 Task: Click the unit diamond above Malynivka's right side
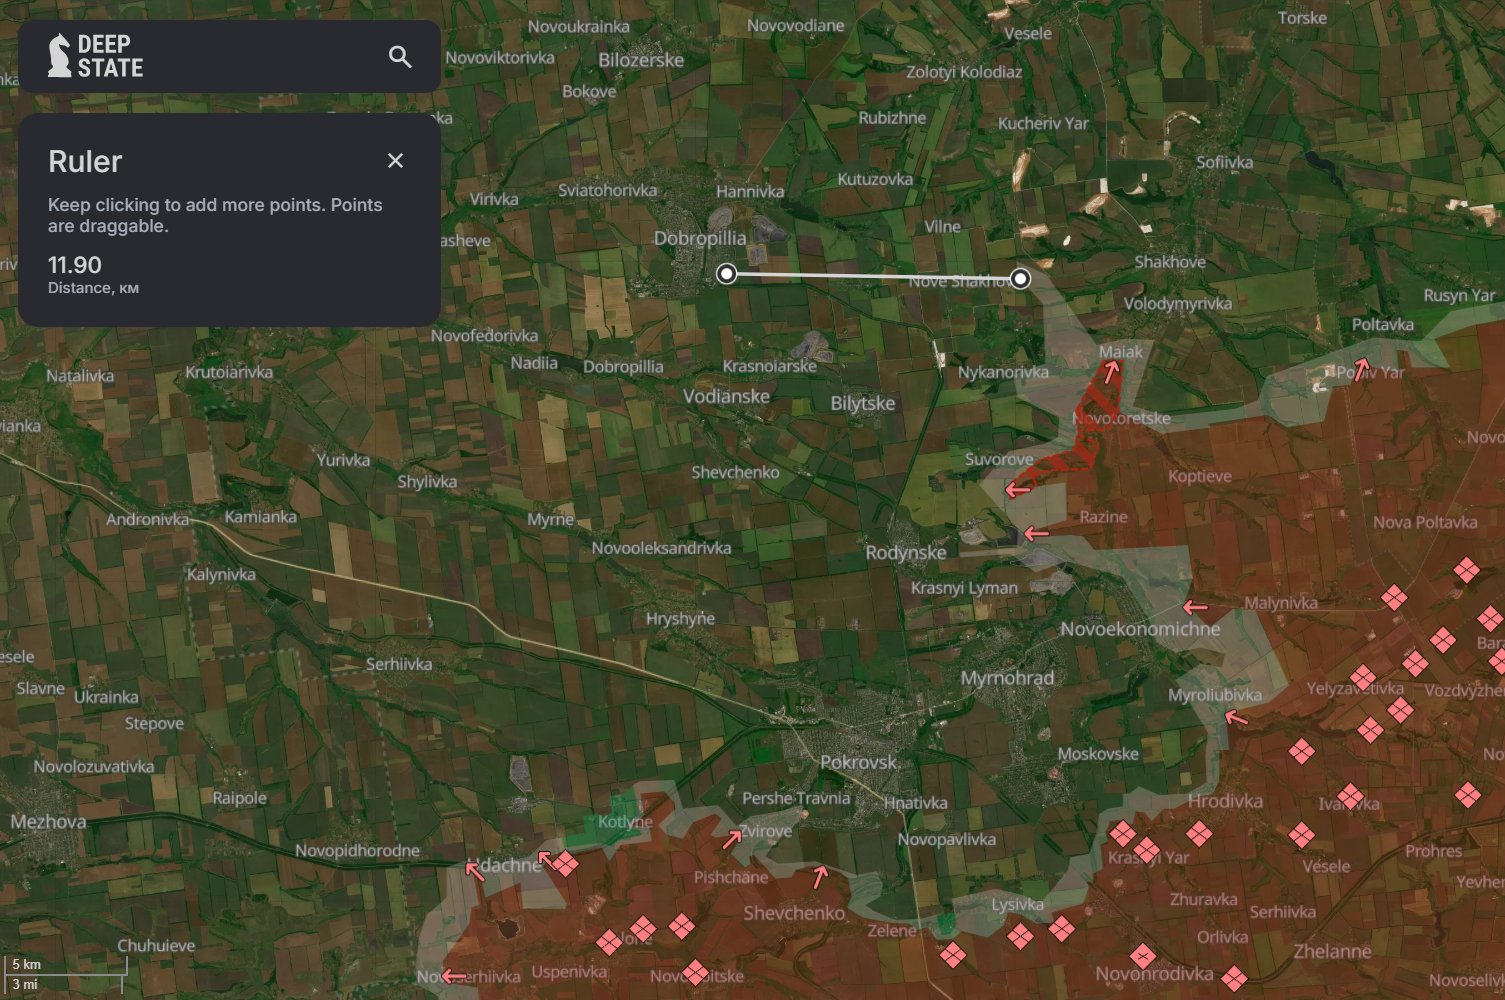pos(1394,597)
